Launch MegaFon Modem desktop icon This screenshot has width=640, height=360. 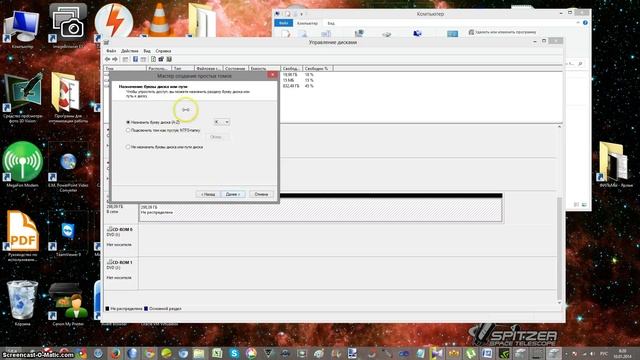[22, 164]
